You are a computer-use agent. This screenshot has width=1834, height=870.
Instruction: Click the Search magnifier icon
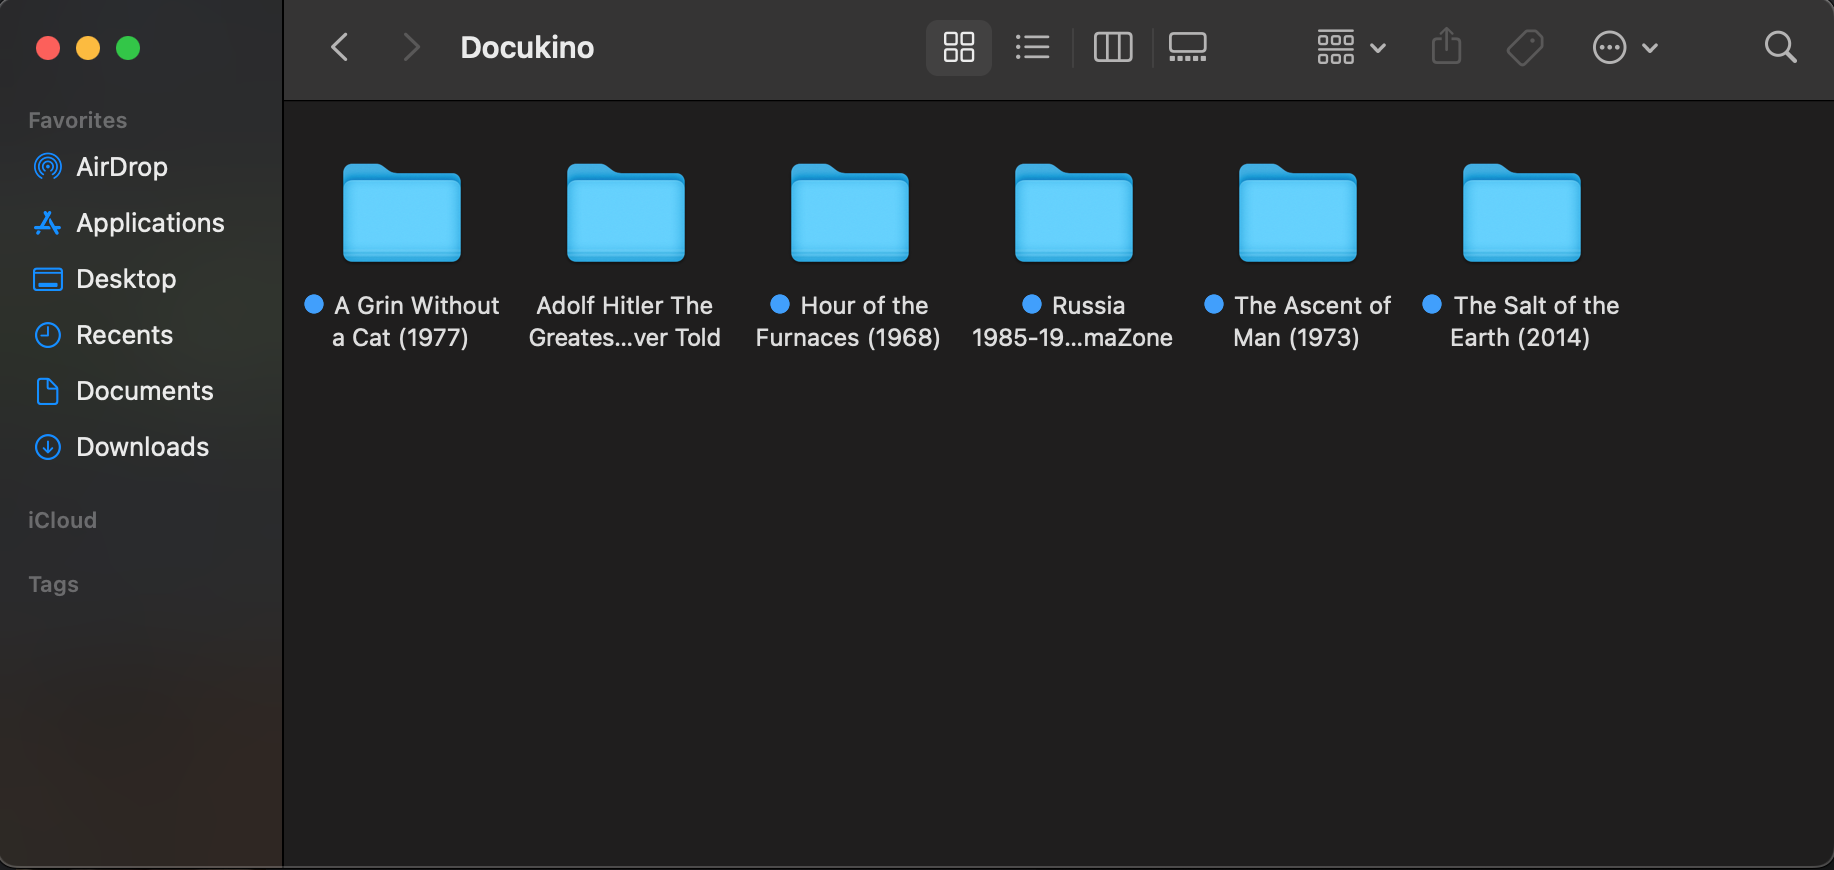pos(1780,47)
